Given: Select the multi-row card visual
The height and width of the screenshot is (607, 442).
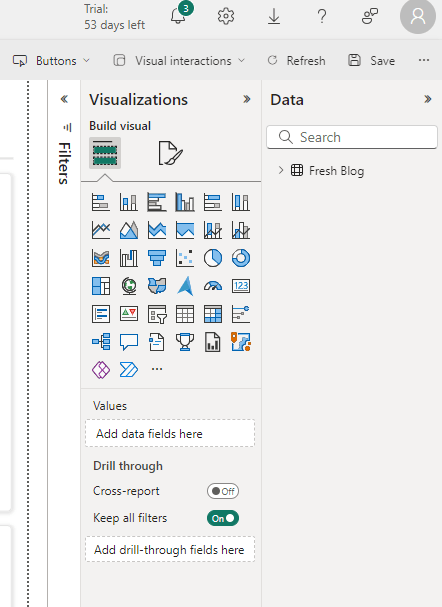Looking at the screenshot, I should pyautogui.click(x=101, y=314).
